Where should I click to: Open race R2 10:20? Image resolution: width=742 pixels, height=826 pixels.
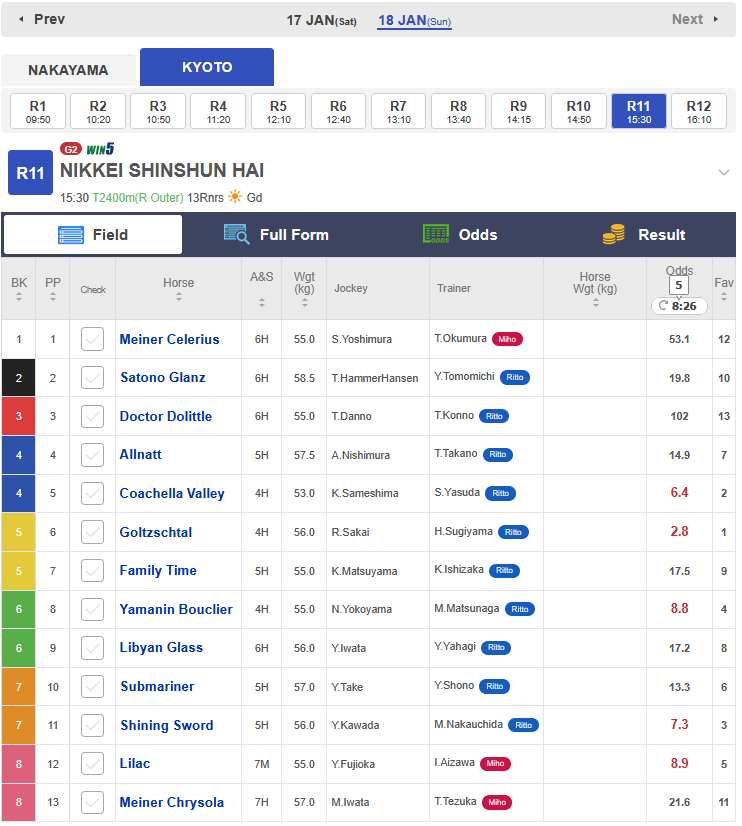point(98,111)
